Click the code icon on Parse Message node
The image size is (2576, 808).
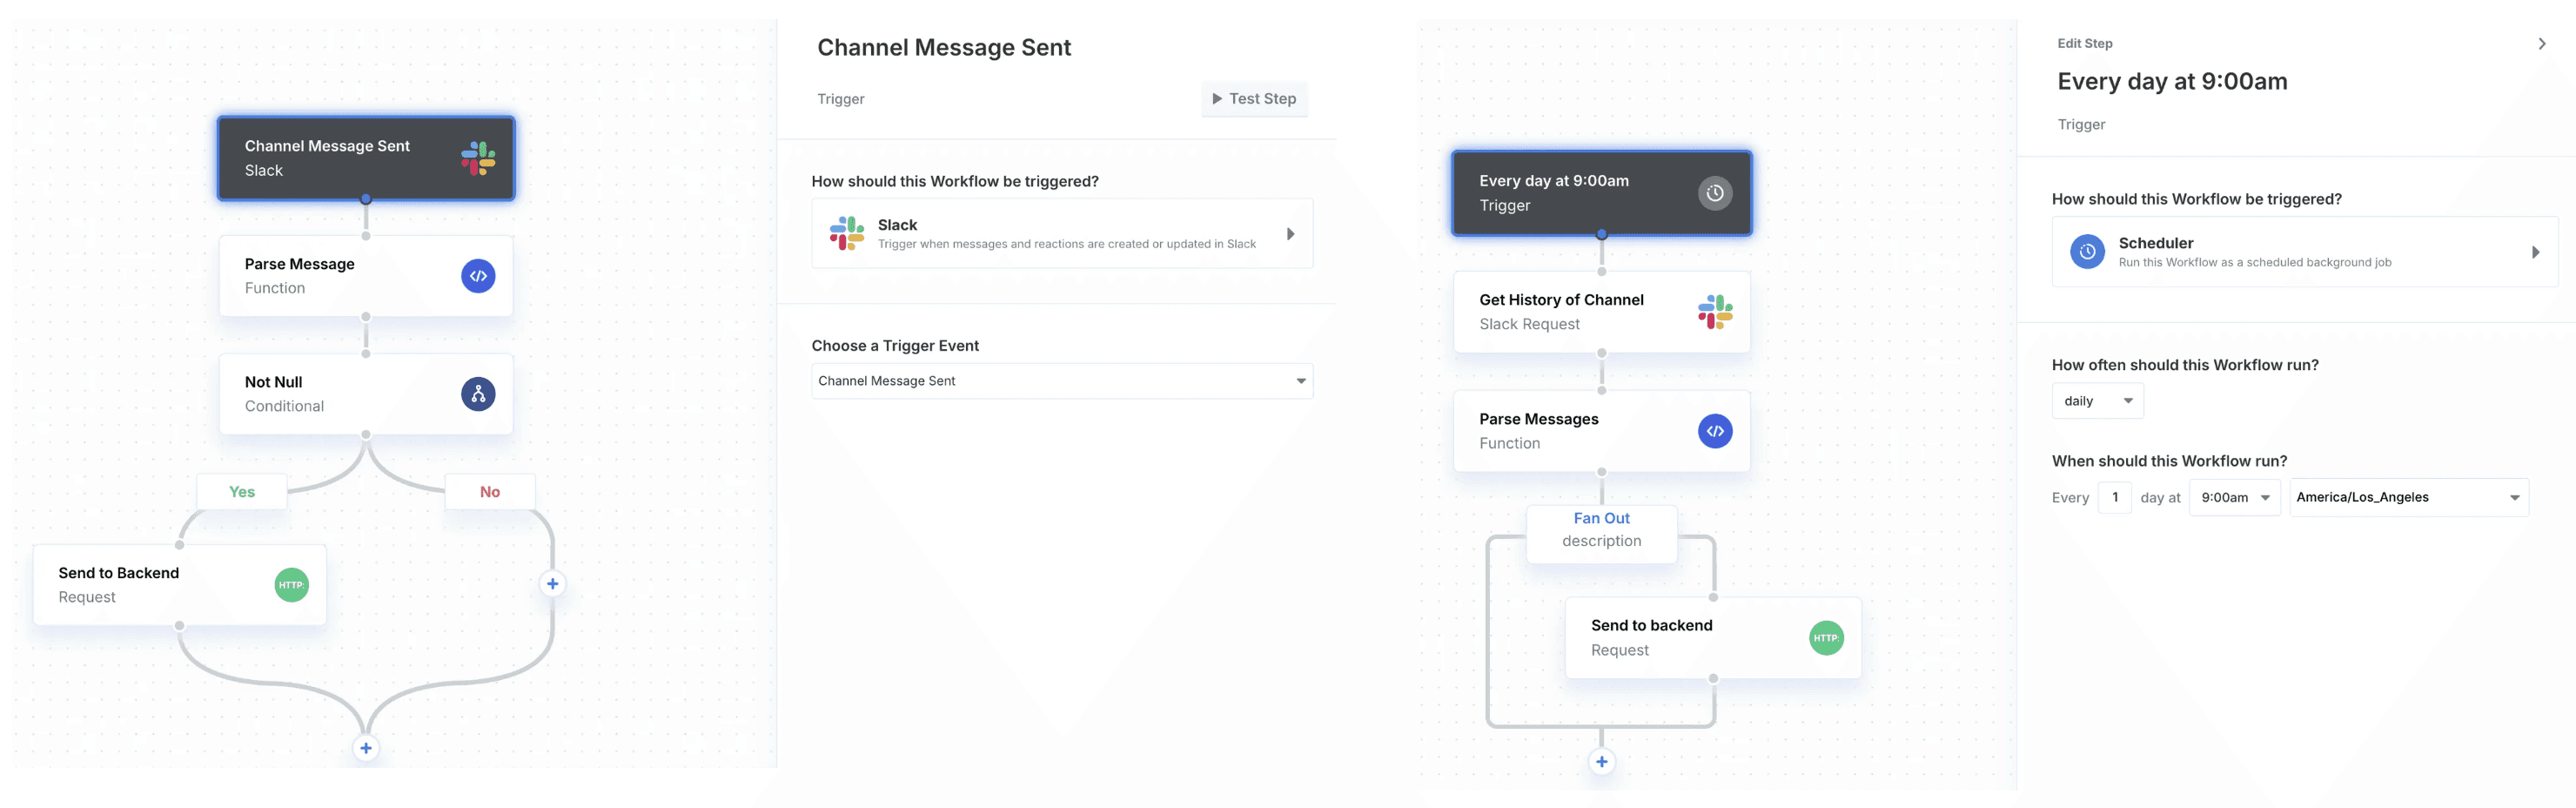pos(478,276)
